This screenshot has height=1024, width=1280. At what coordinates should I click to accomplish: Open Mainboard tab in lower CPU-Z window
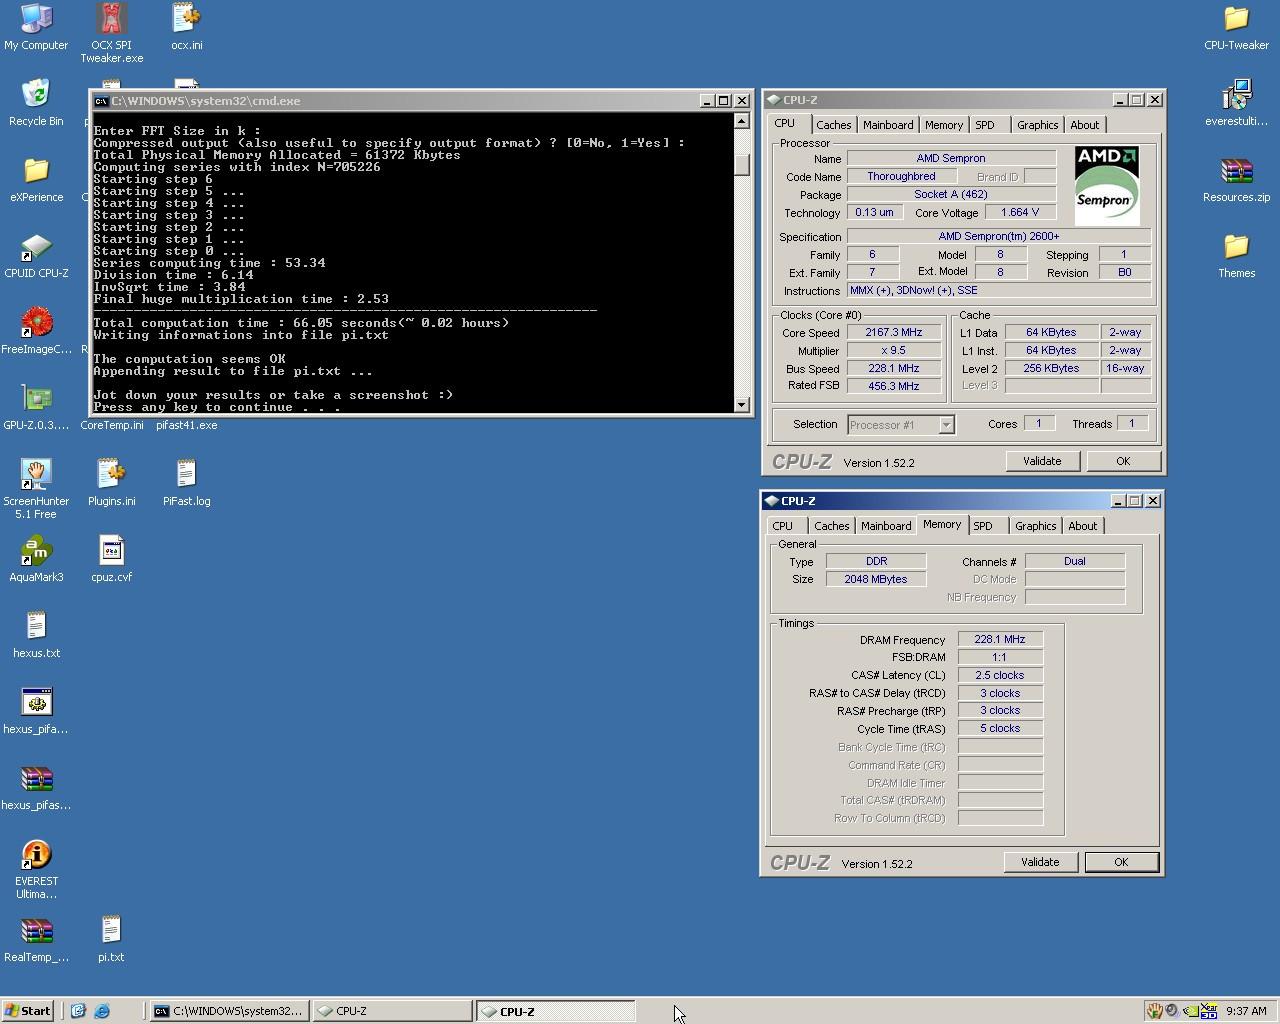[886, 526]
